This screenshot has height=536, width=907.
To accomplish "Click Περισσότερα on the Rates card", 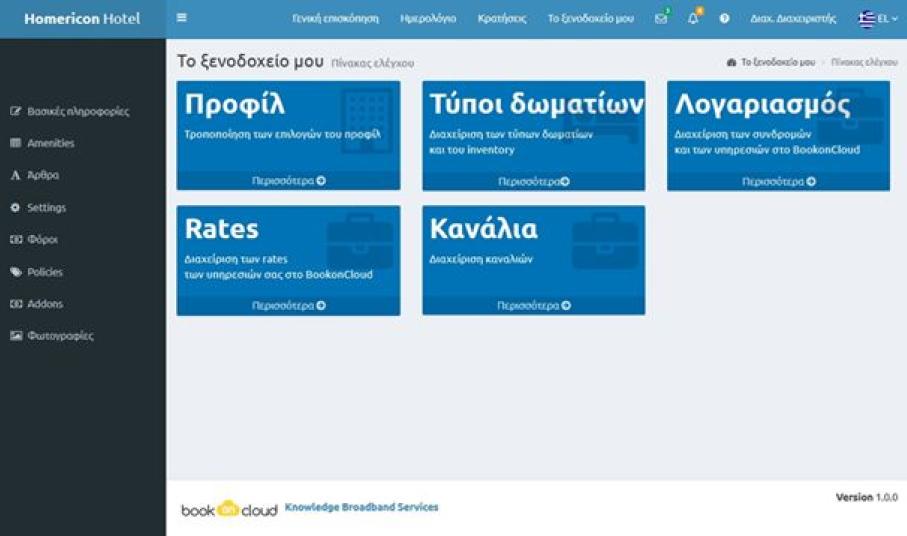I will (288, 306).
